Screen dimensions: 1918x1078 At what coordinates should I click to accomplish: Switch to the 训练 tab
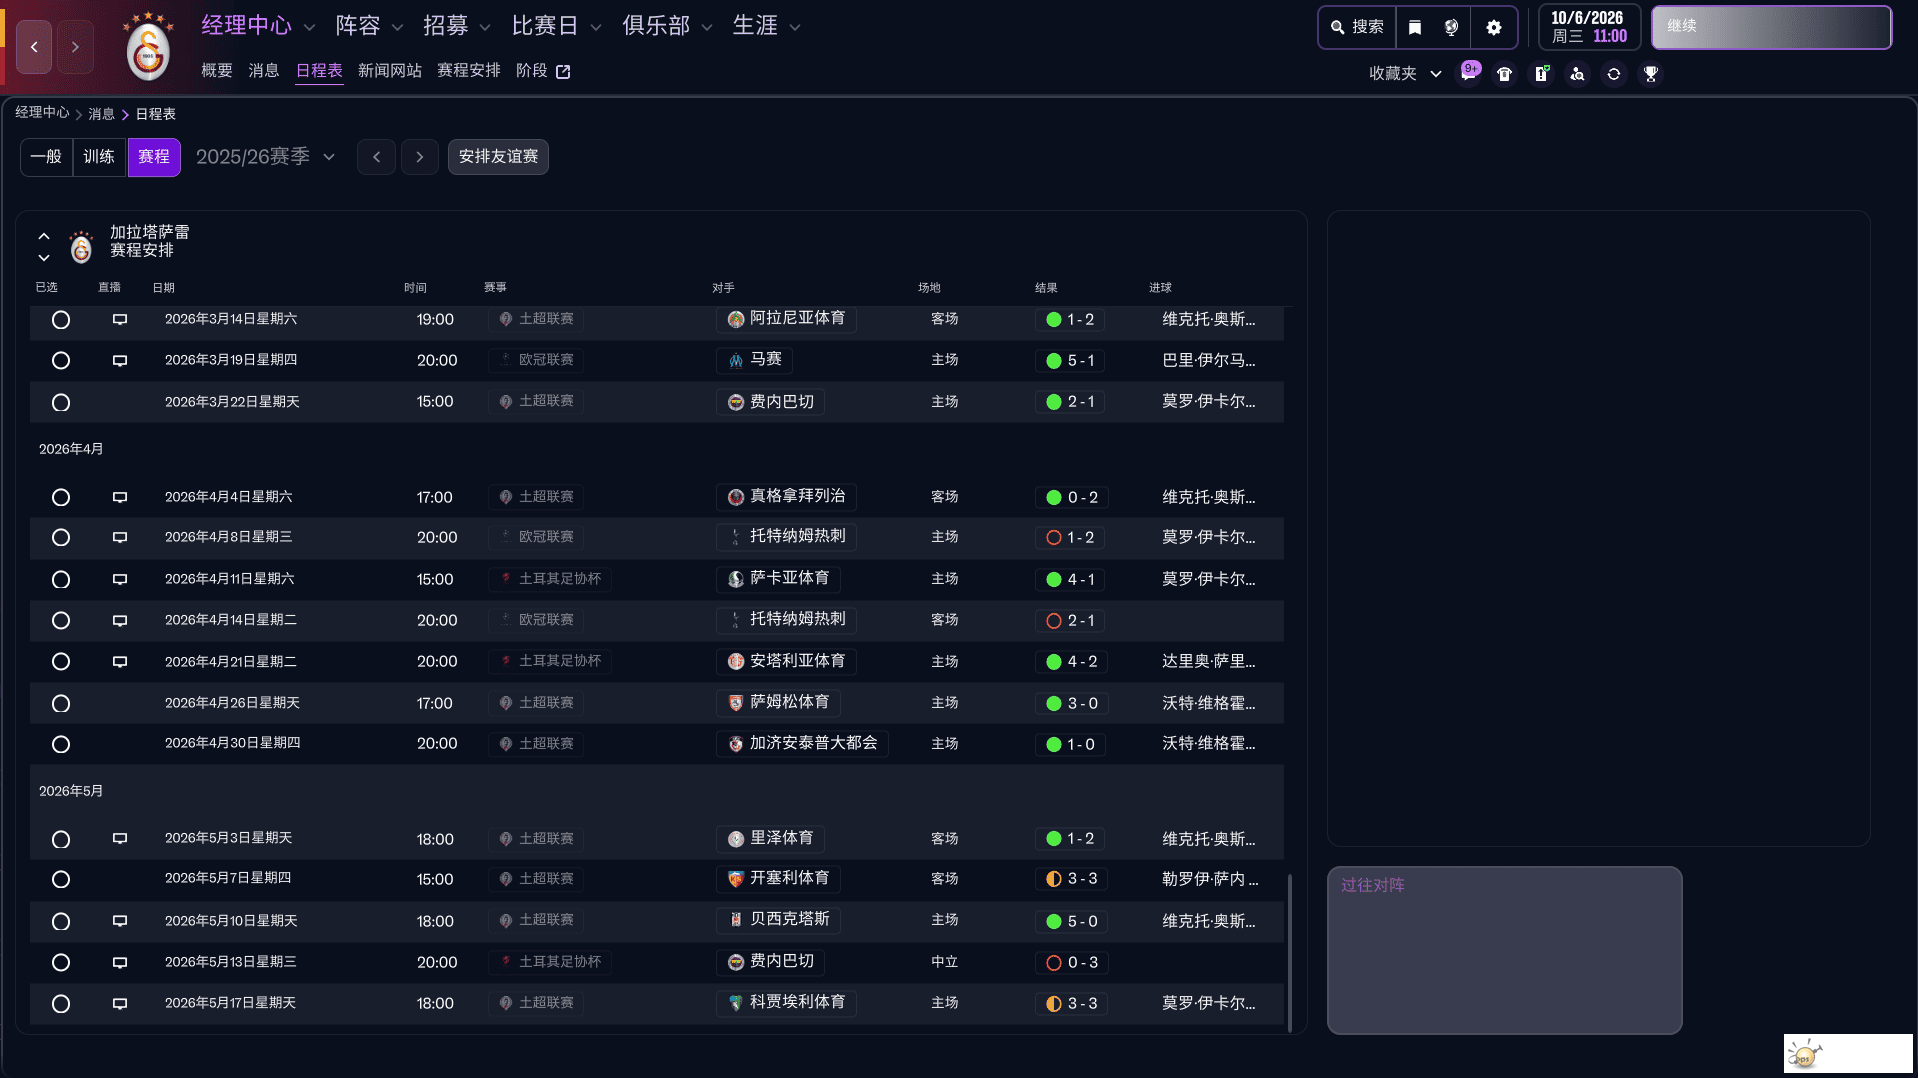coord(99,157)
